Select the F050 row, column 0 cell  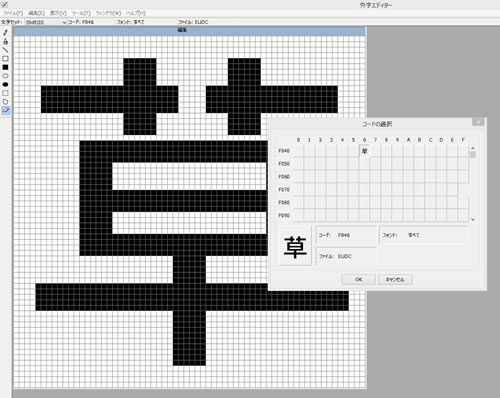click(x=298, y=164)
